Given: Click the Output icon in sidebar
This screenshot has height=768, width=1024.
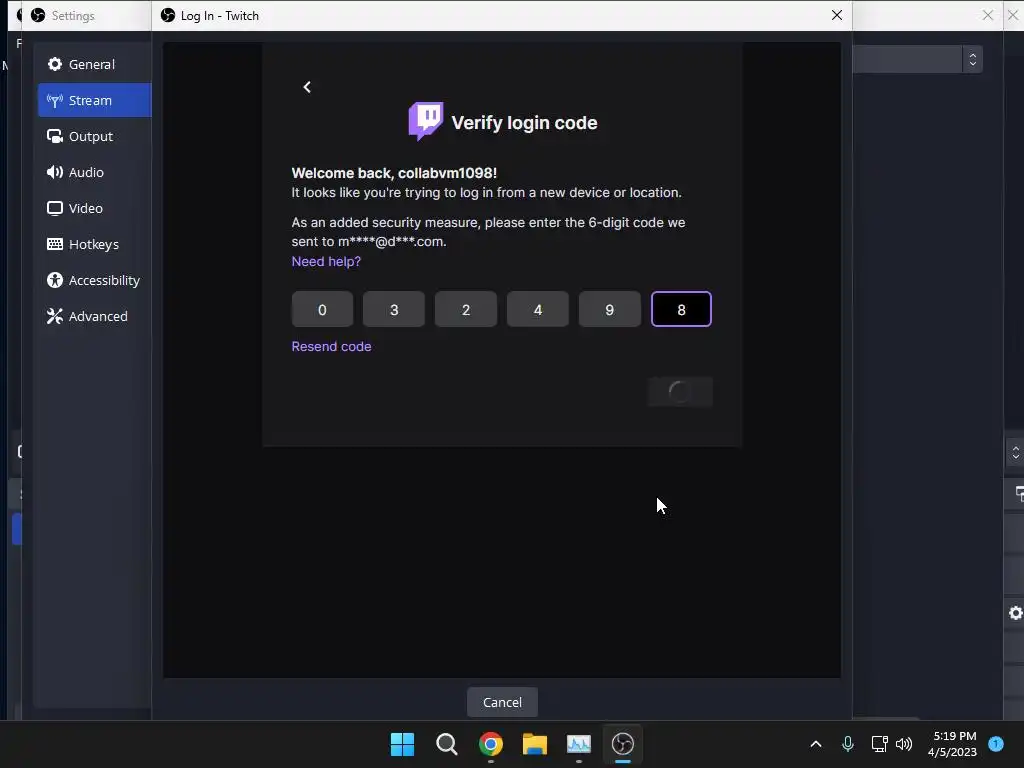Looking at the screenshot, I should tap(55, 136).
